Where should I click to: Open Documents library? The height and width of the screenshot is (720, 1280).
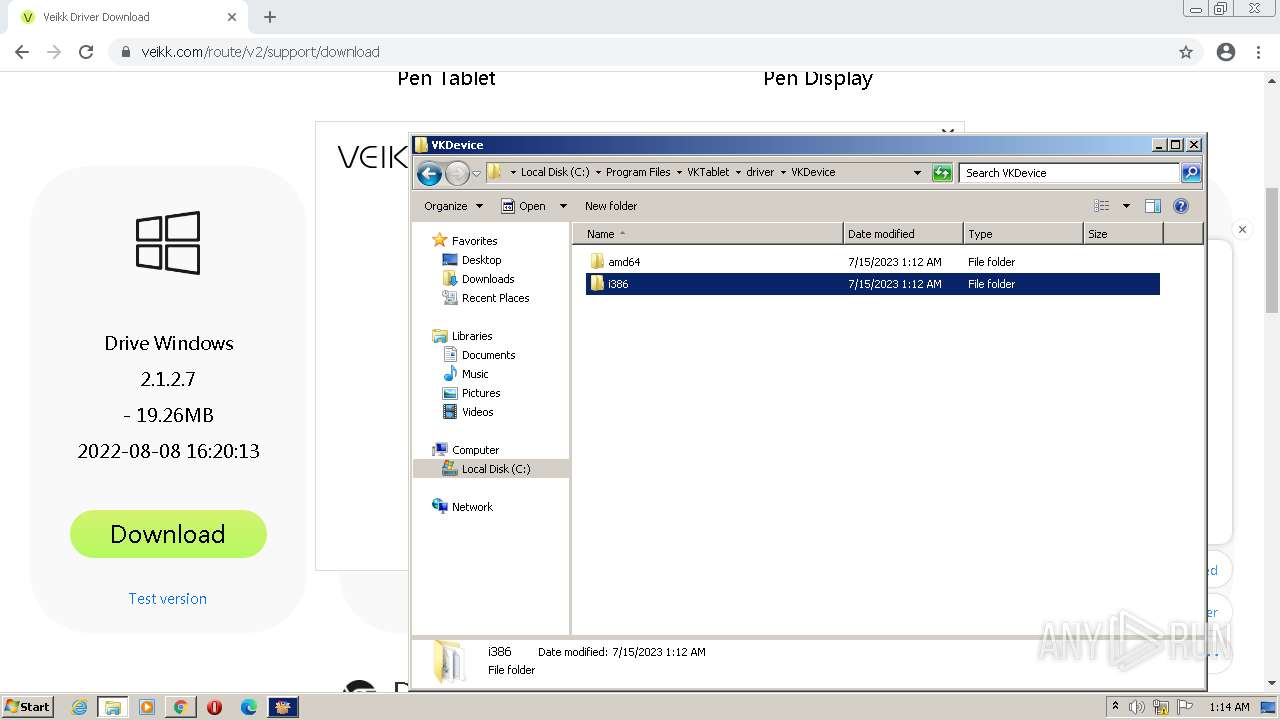pyautogui.click(x=488, y=355)
